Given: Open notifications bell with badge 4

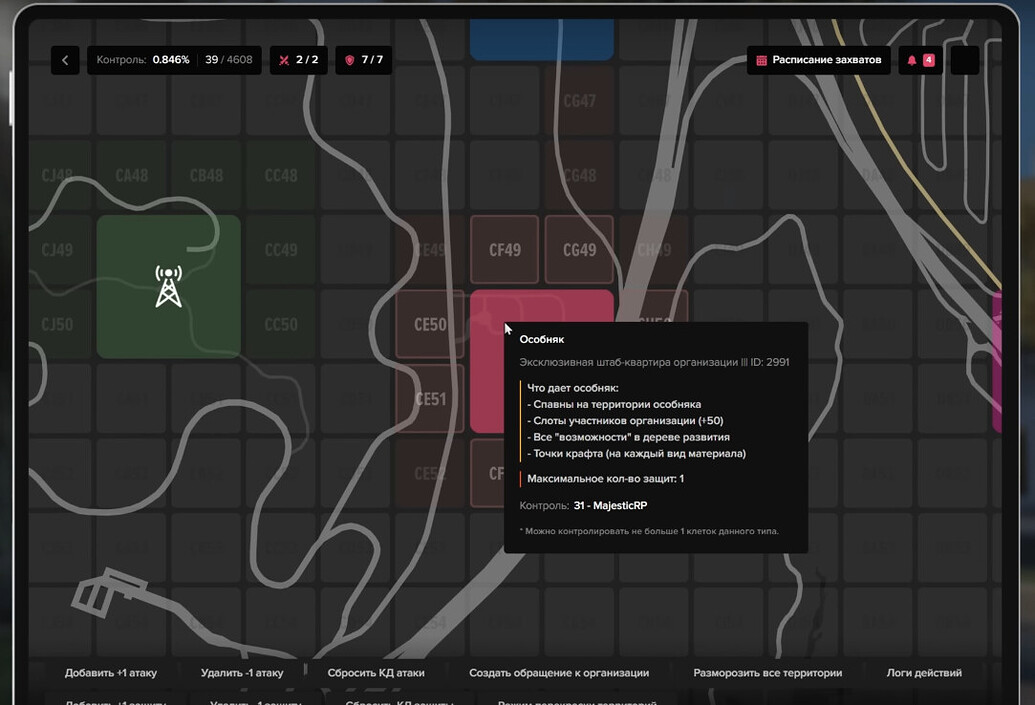Looking at the screenshot, I should 920,60.
